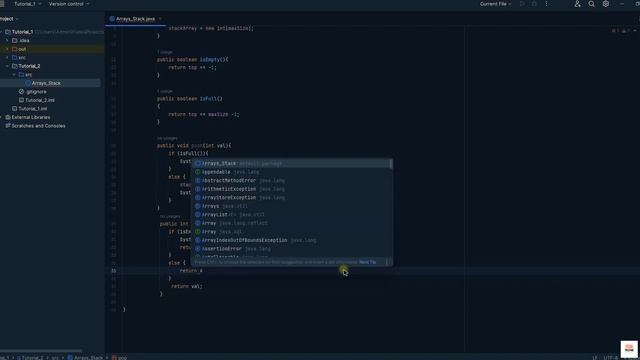The image size is (640, 360).
Task: Select the Tutorial_2 folder row
Action: pyautogui.click(x=51, y=66)
